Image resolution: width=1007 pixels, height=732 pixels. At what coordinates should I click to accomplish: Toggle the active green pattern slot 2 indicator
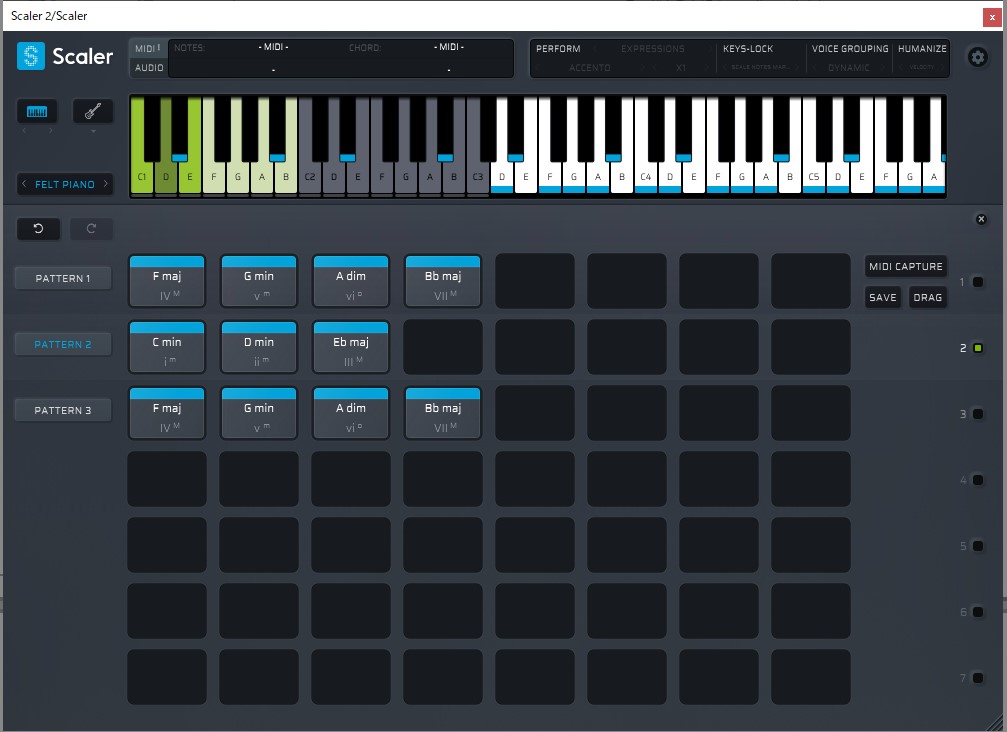977,348
